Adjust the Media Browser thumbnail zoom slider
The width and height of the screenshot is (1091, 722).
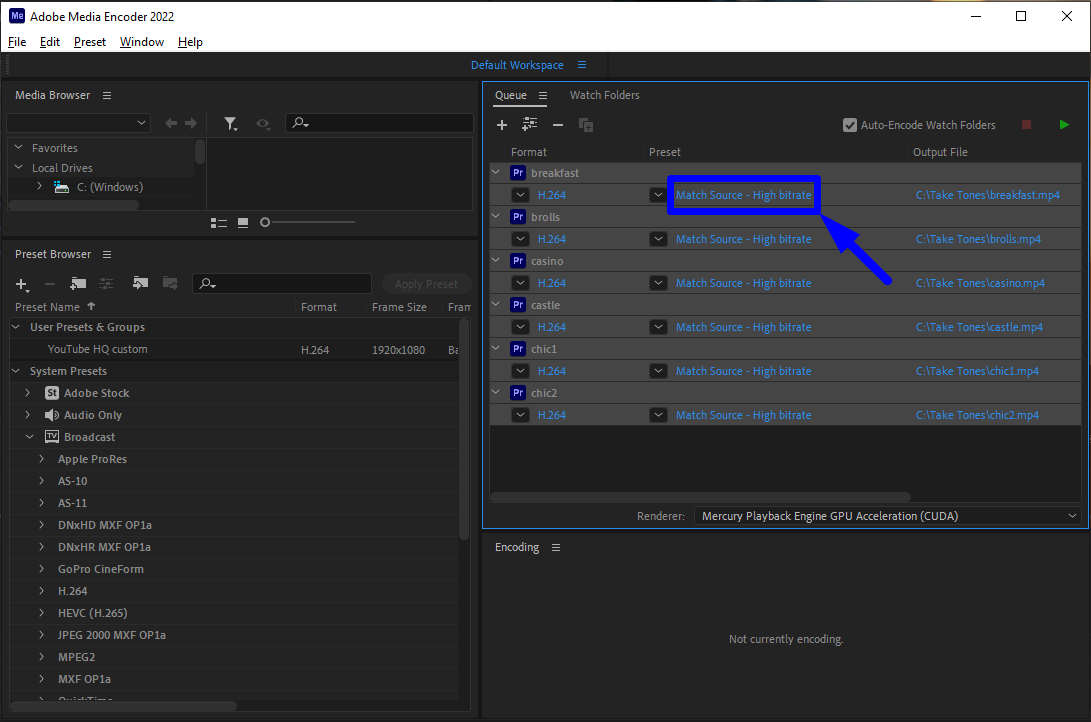point(266,222)
